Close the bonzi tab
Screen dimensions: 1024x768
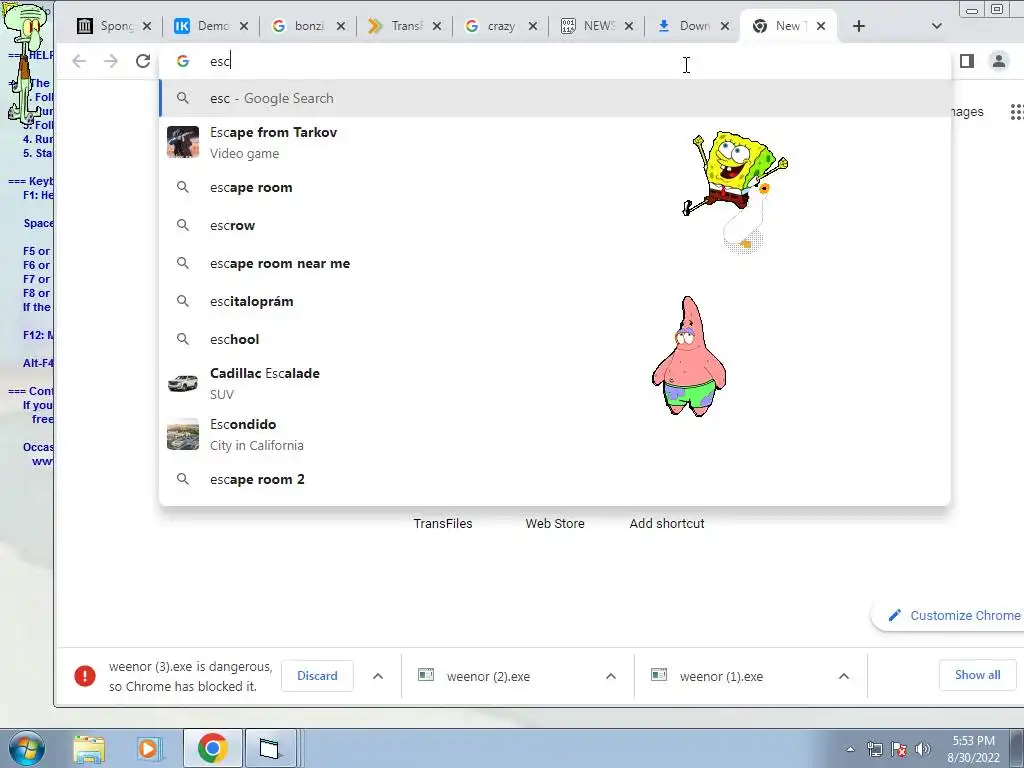341,26
